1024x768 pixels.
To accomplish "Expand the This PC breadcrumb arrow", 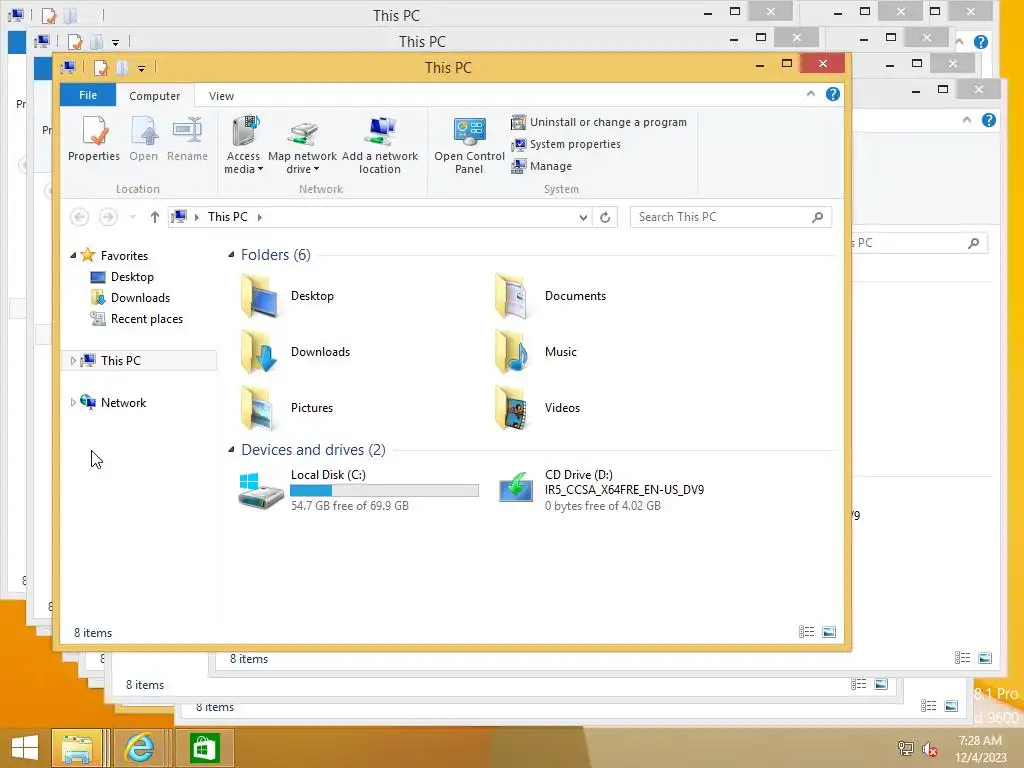I will 260,217.
